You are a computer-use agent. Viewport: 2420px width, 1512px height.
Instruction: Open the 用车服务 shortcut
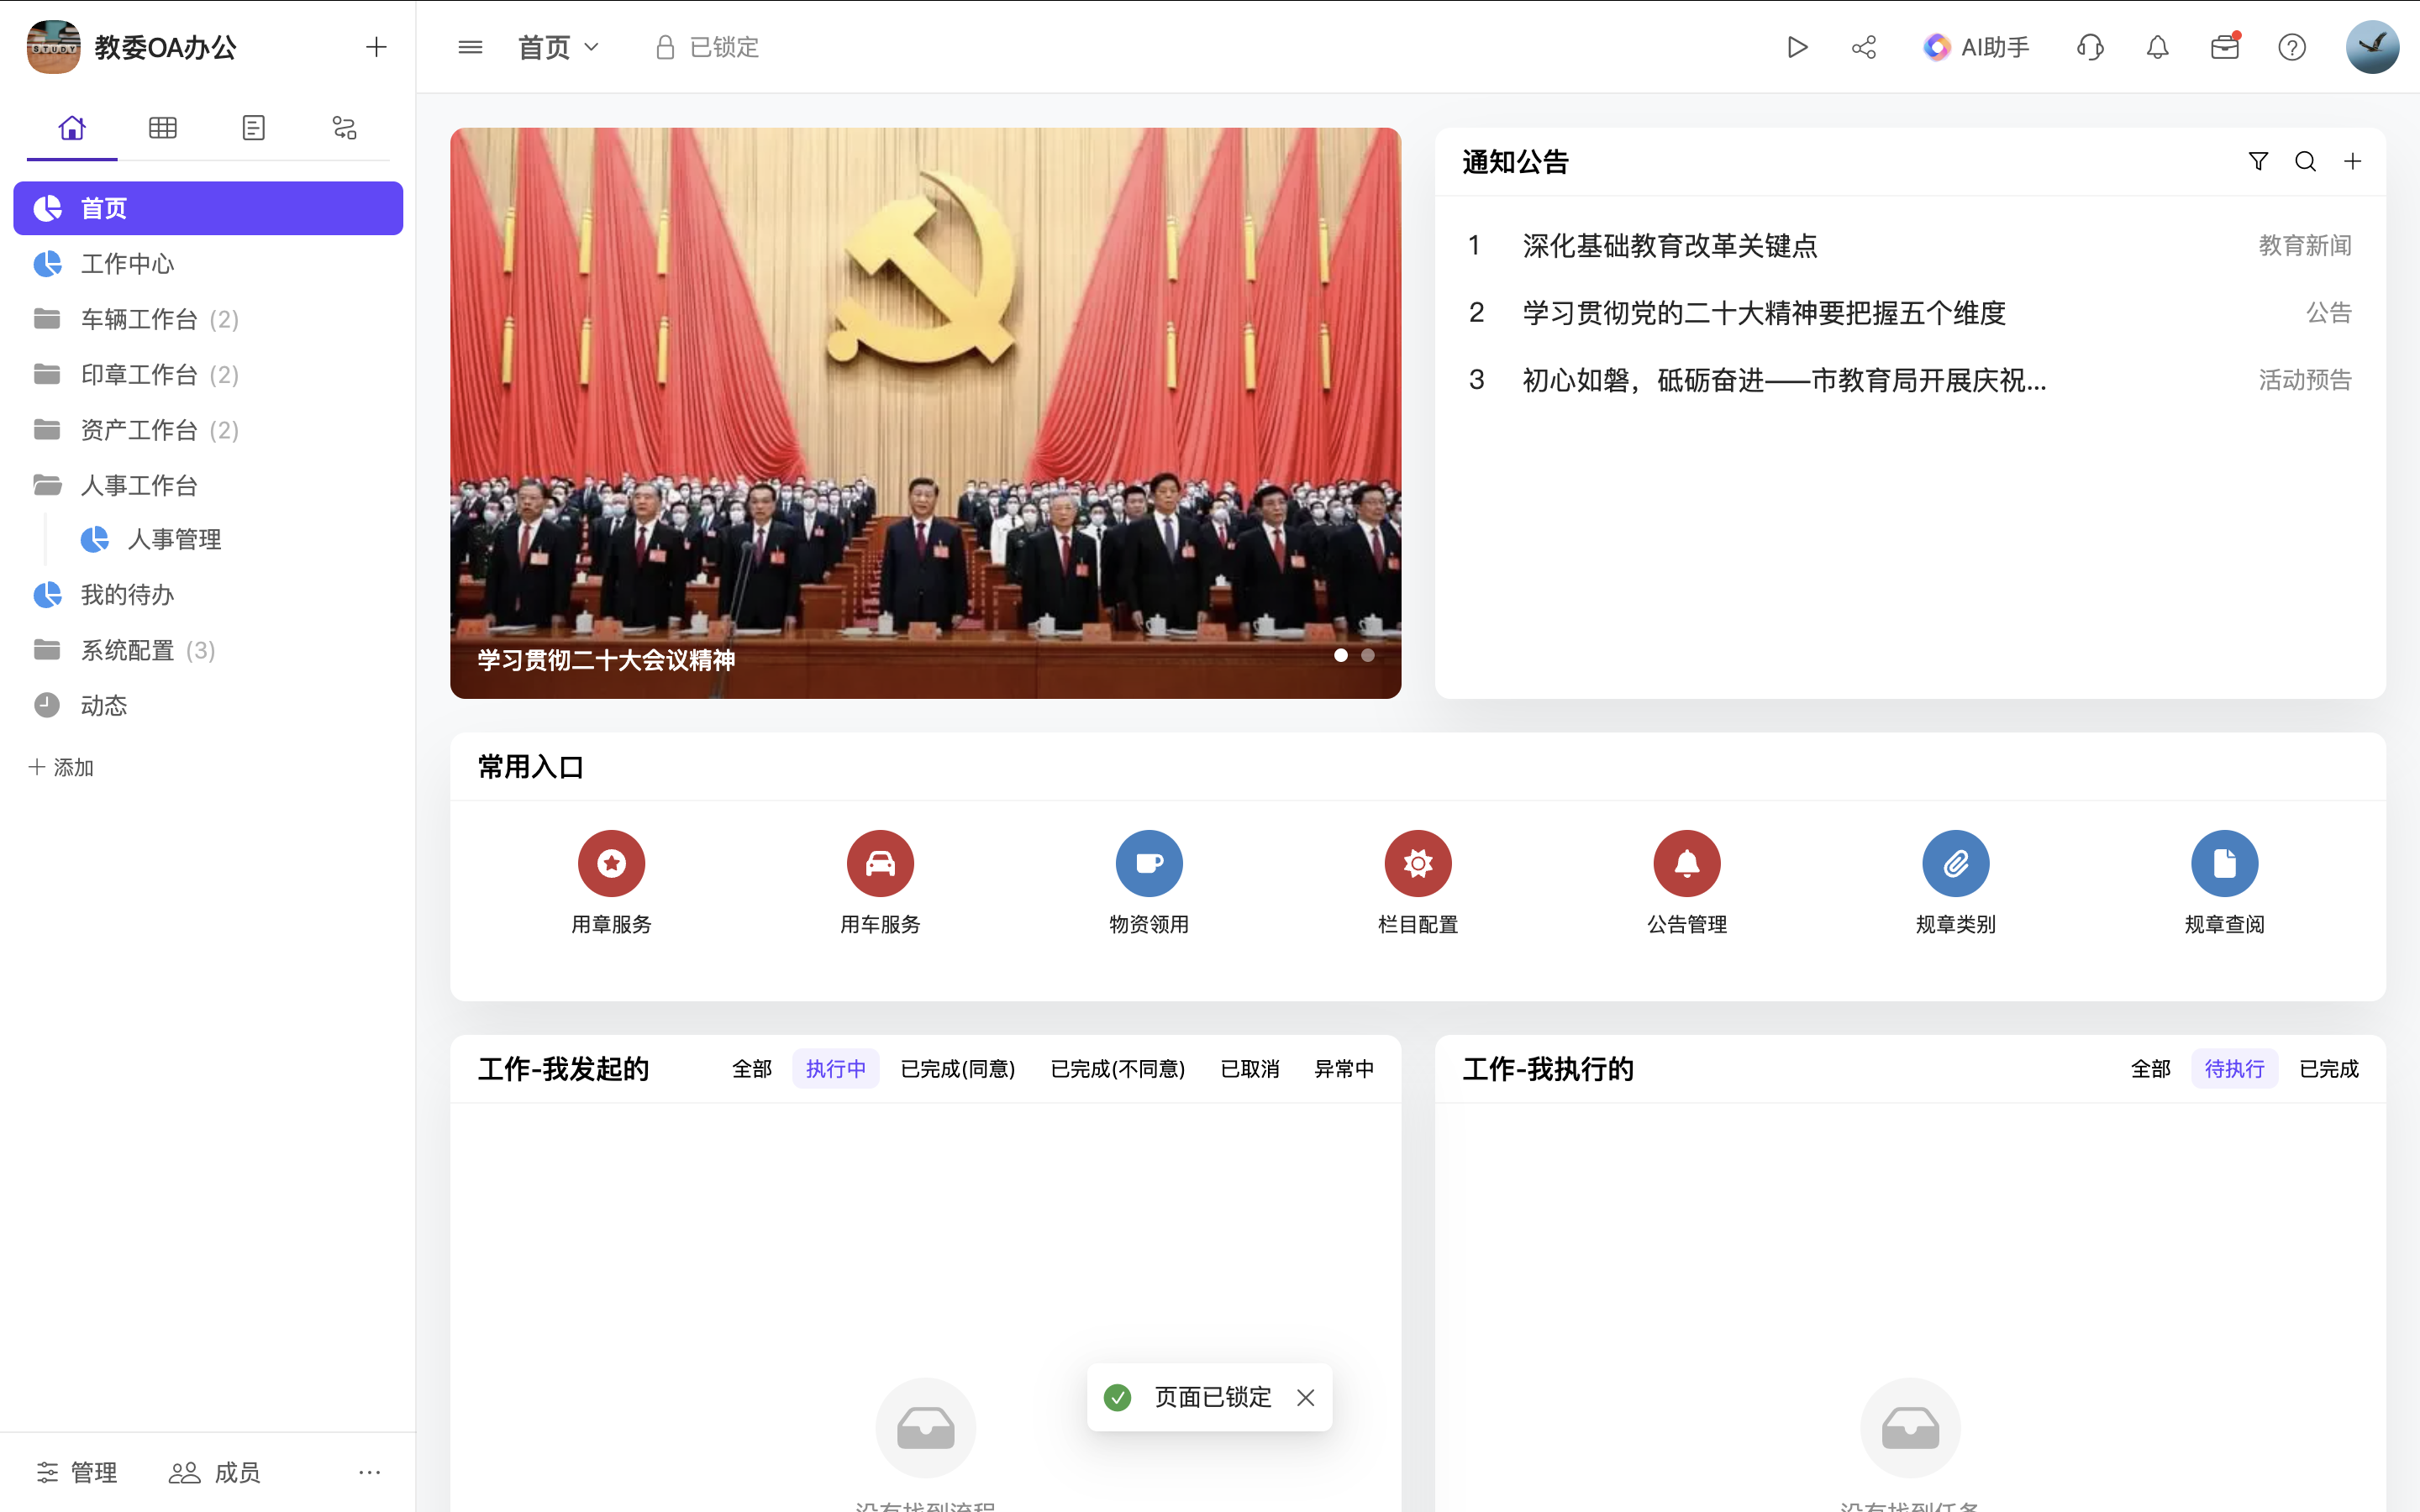(x=880, y=882)
